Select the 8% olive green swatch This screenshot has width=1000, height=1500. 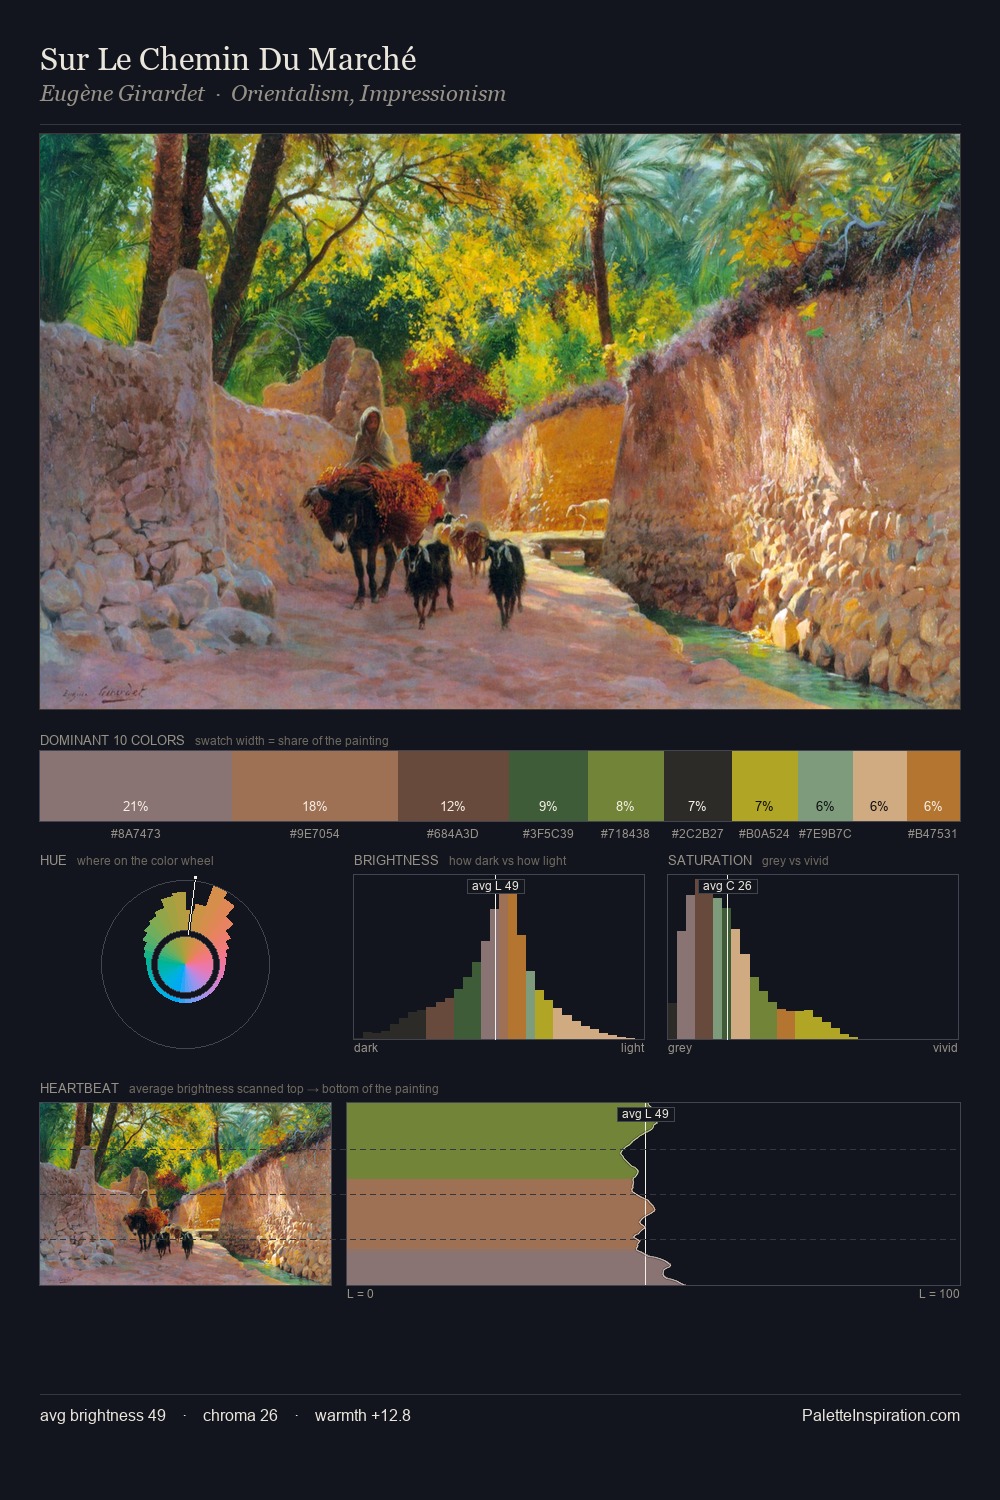[626, 785]
